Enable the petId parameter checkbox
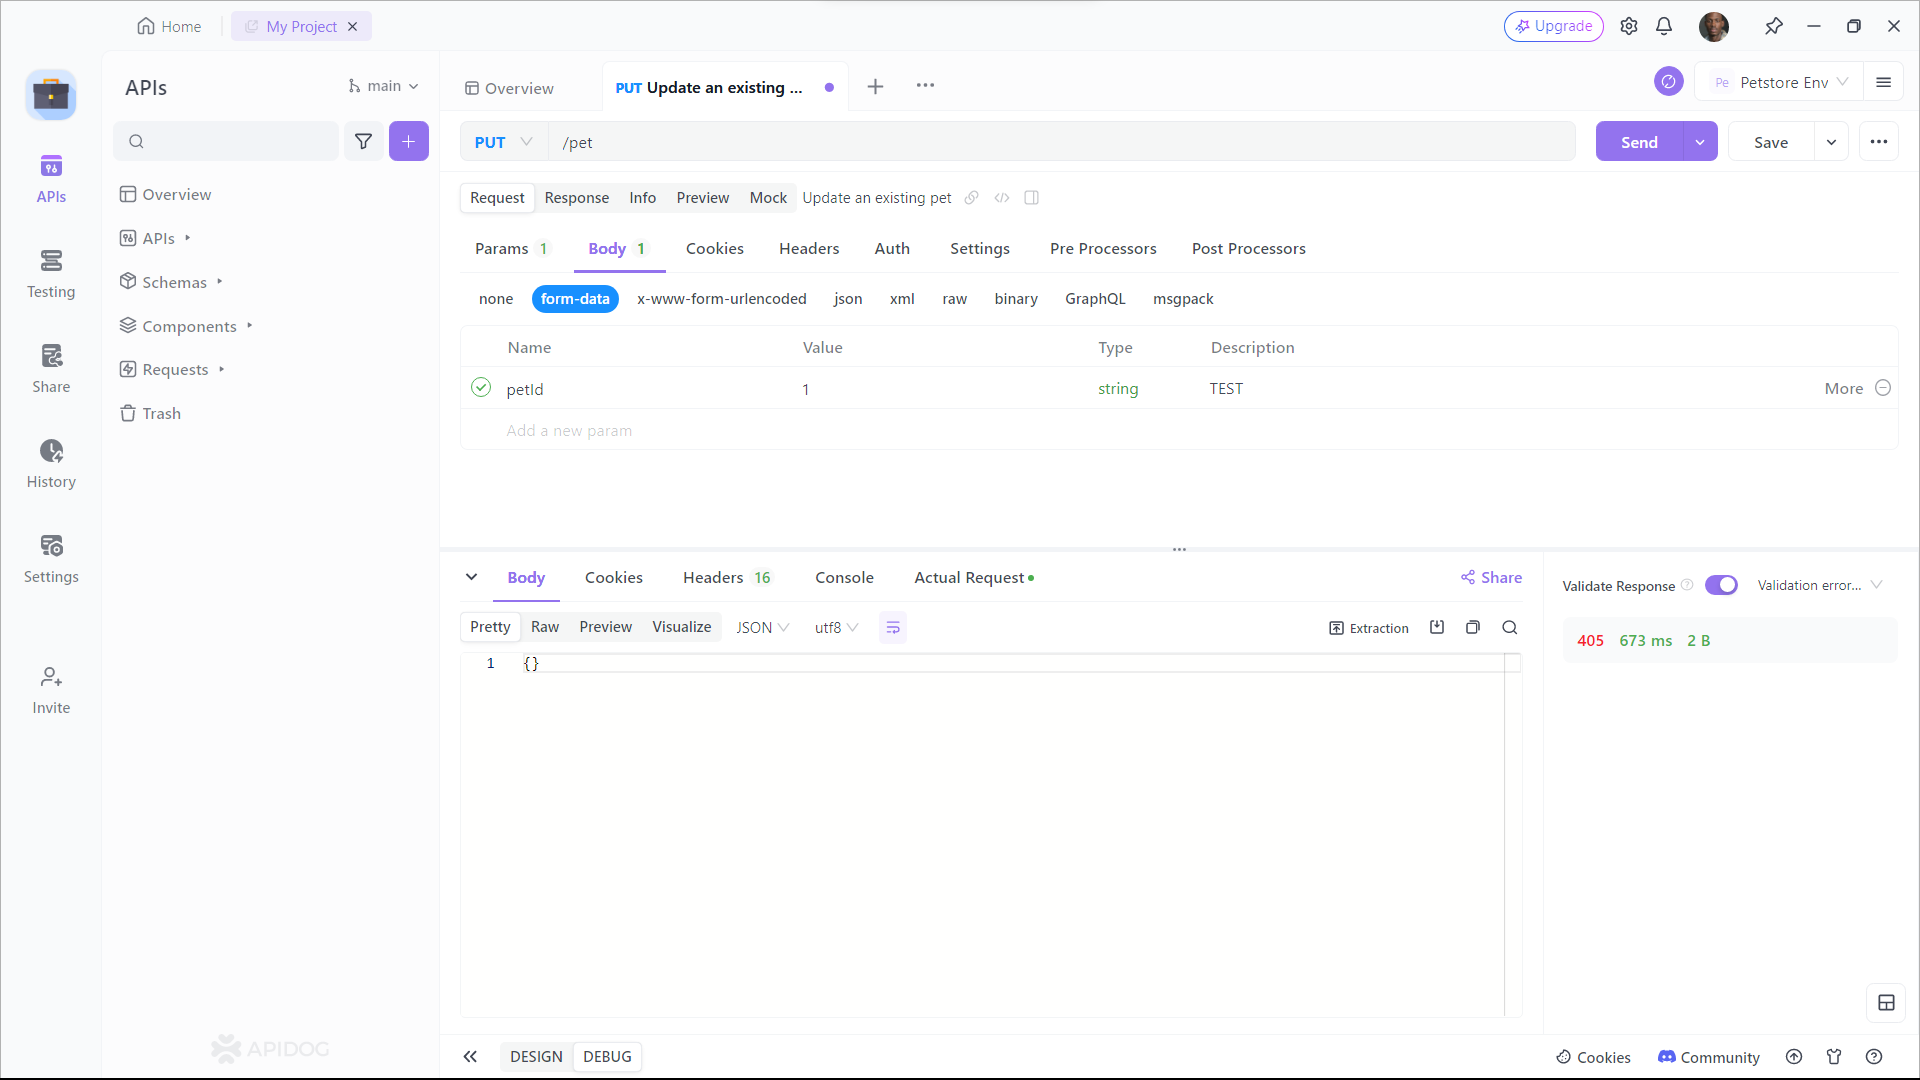The image size is (1920, 1080). (x=481, y=386)
